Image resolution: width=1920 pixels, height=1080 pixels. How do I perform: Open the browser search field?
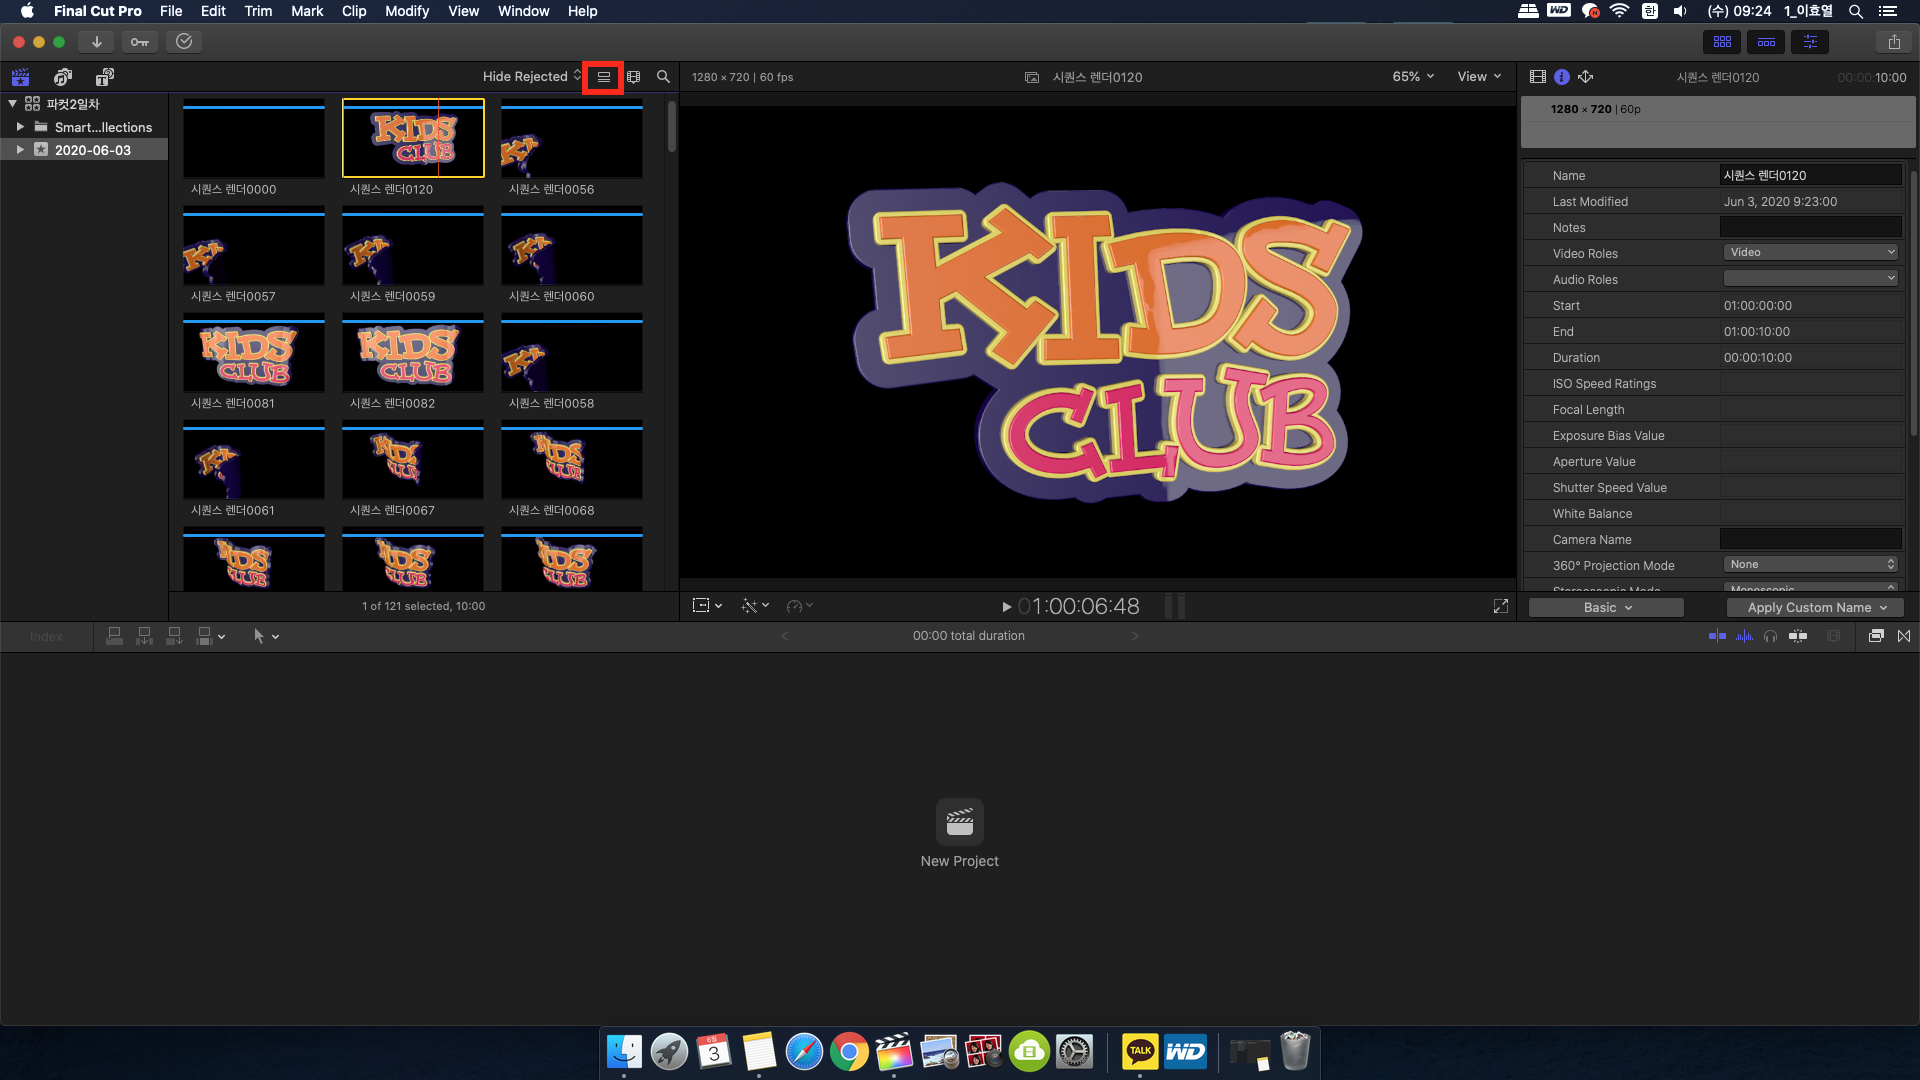coord(662,76)
